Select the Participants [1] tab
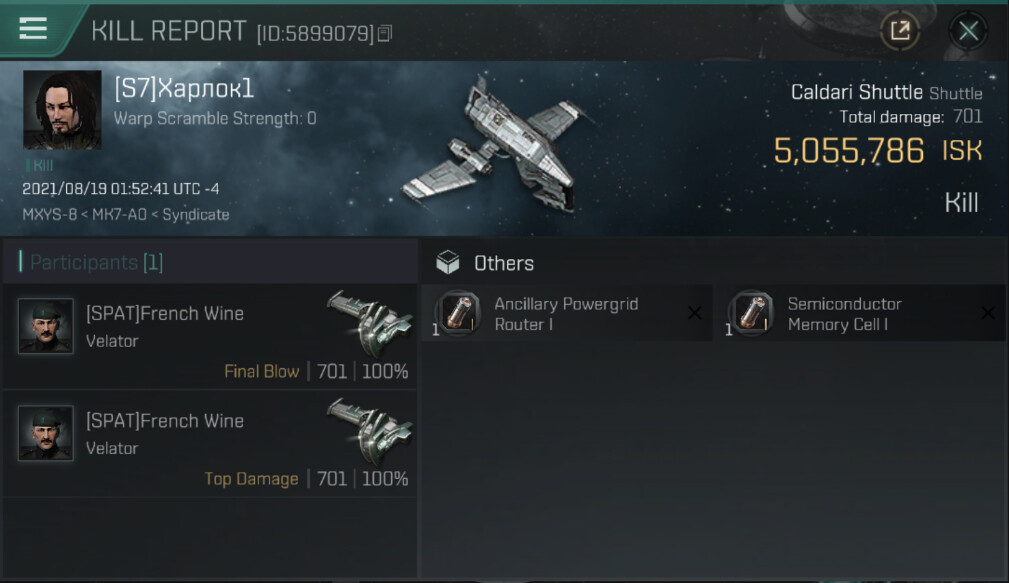1009x583 pixels. (x=97, y=262)
